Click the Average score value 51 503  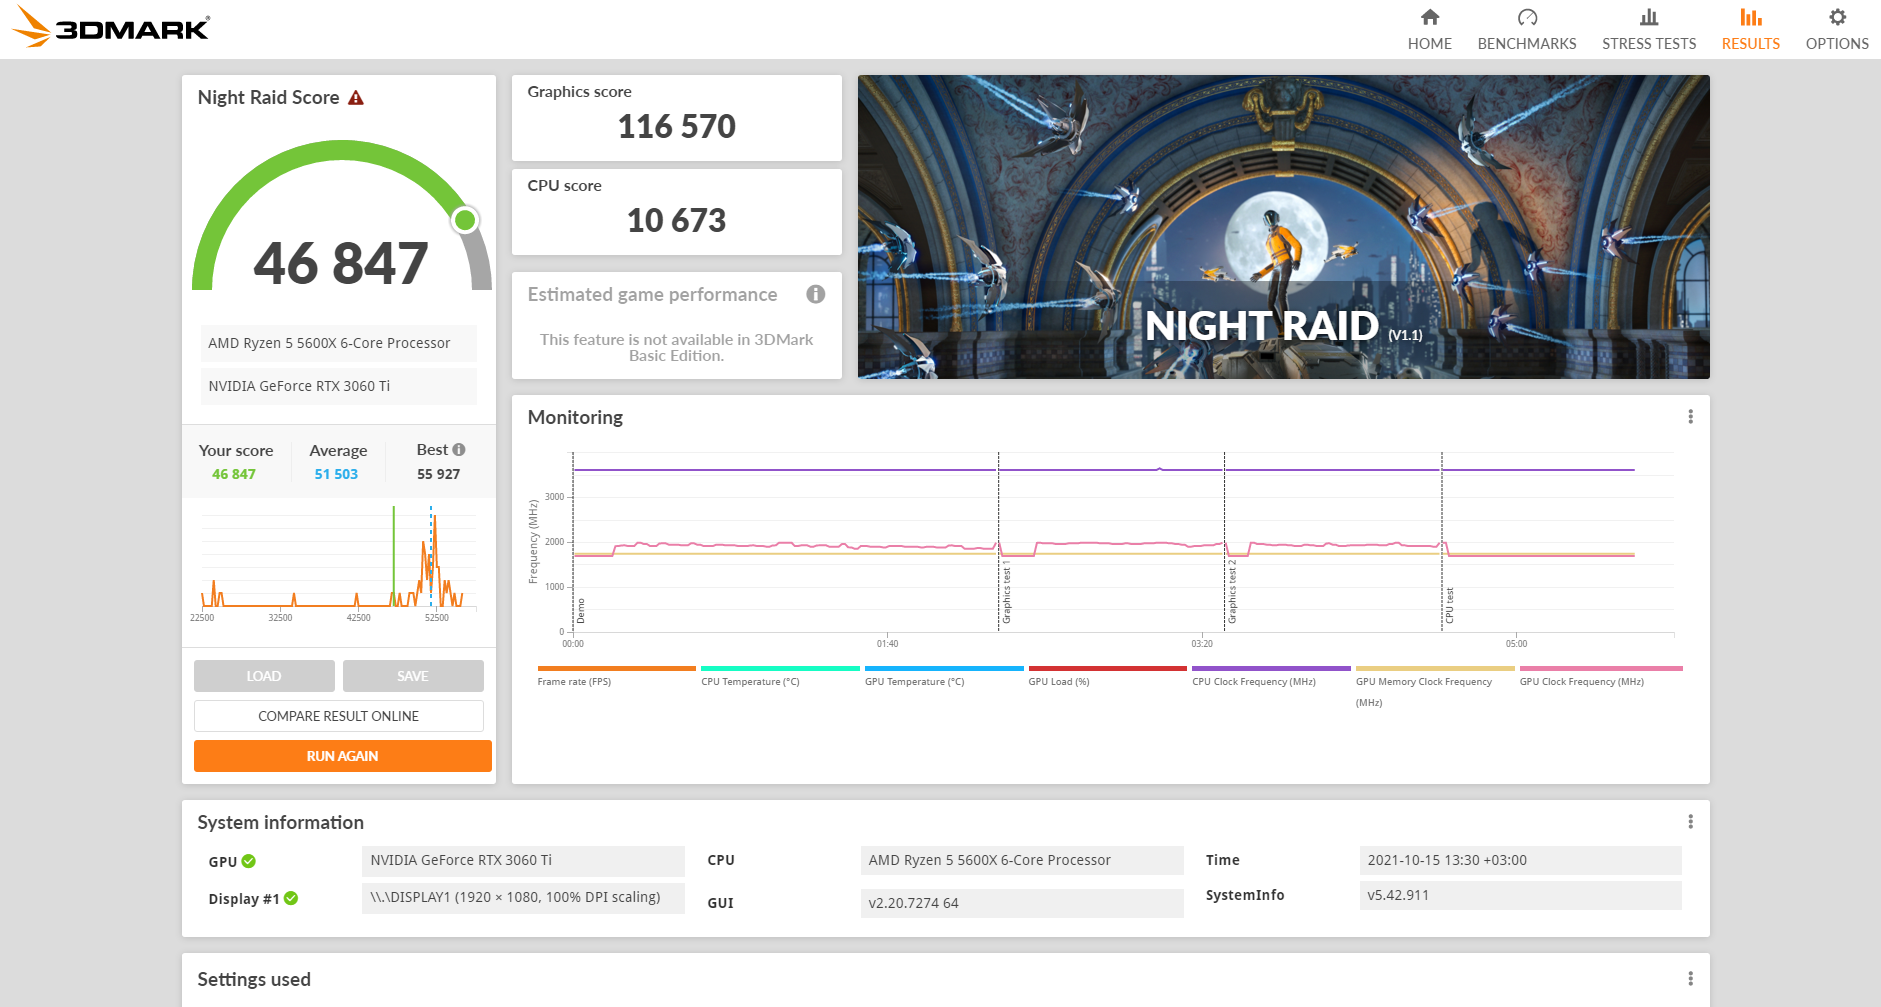tap(336, 474)
